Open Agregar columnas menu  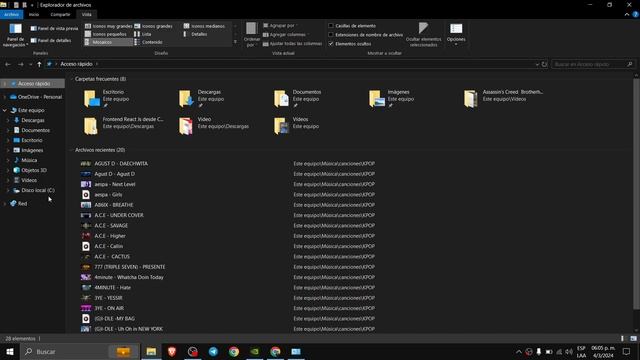pyautogui.click(x=287, y=35)
